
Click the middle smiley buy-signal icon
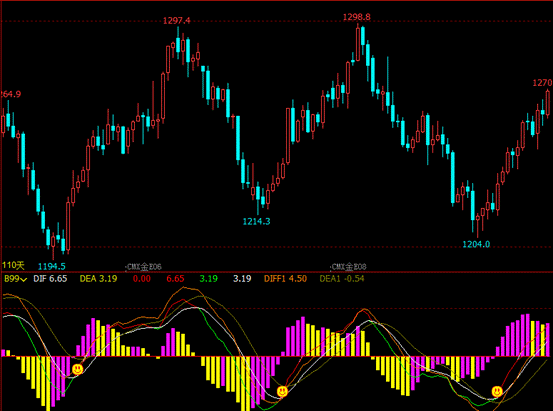282,391
